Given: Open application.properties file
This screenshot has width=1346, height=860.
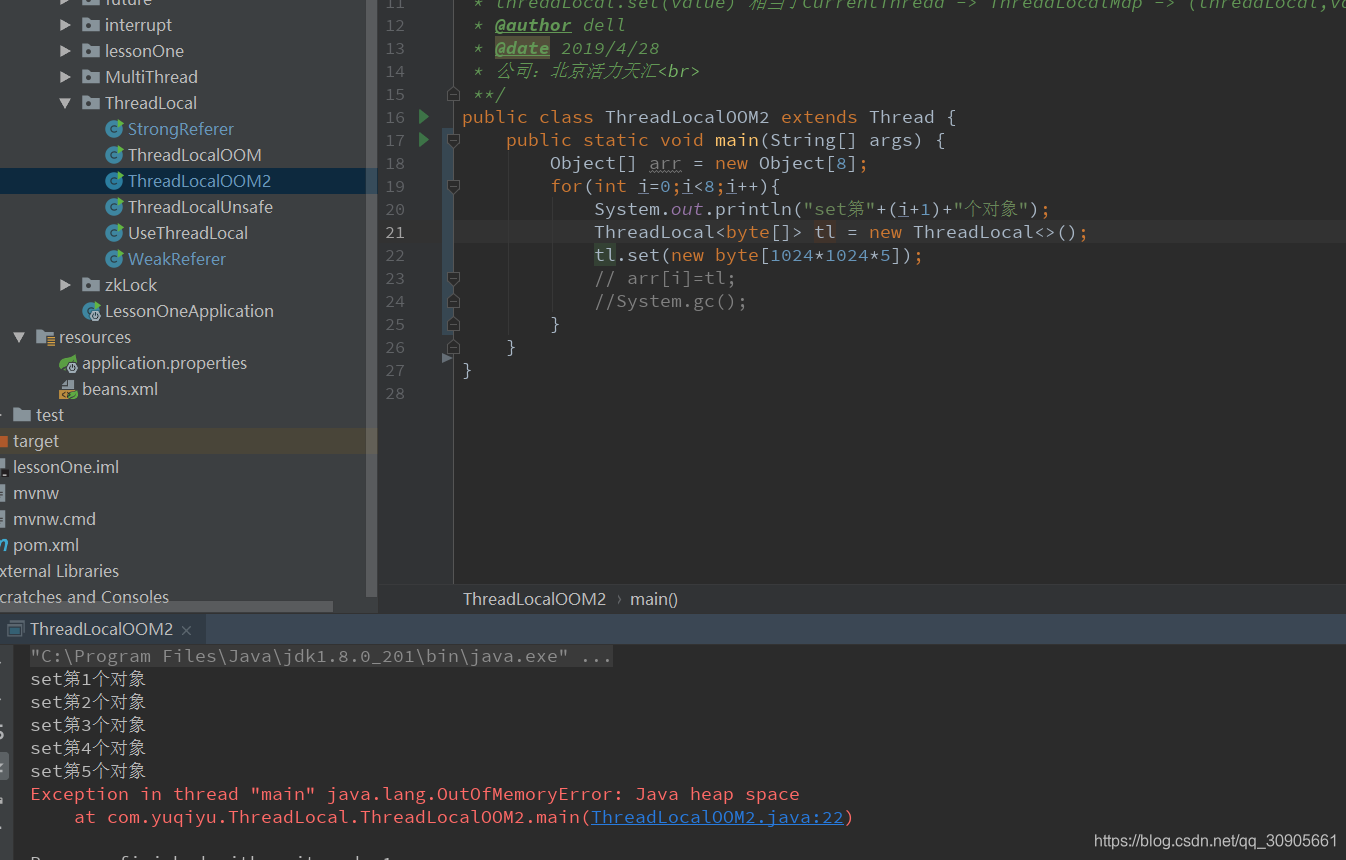Looking at the screenshot, I should pyautogui.click(x=164, y=363).
